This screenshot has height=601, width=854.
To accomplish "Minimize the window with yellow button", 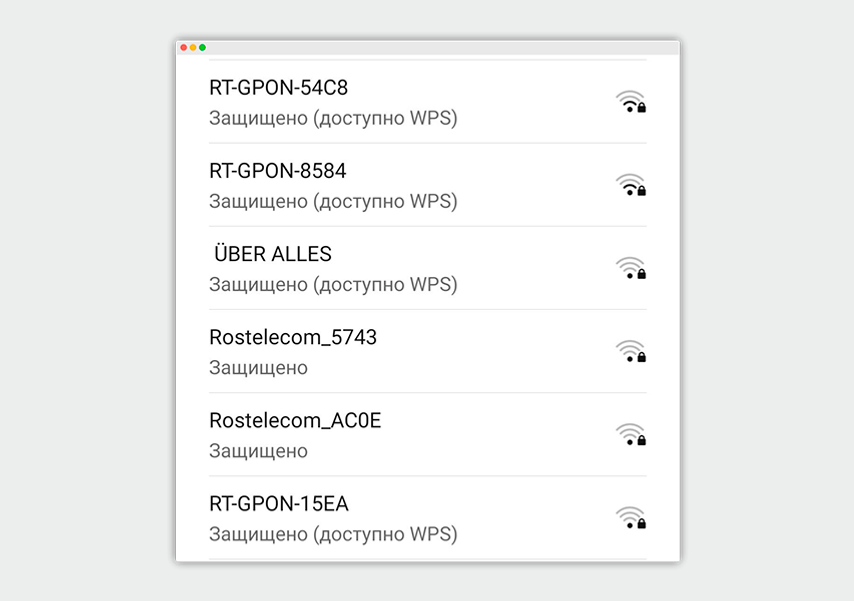I will coord(193,47).
